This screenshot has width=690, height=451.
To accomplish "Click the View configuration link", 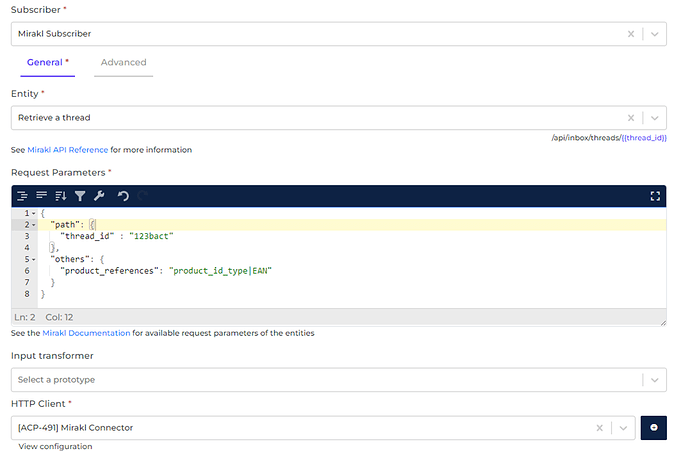I will coord(55,446).
